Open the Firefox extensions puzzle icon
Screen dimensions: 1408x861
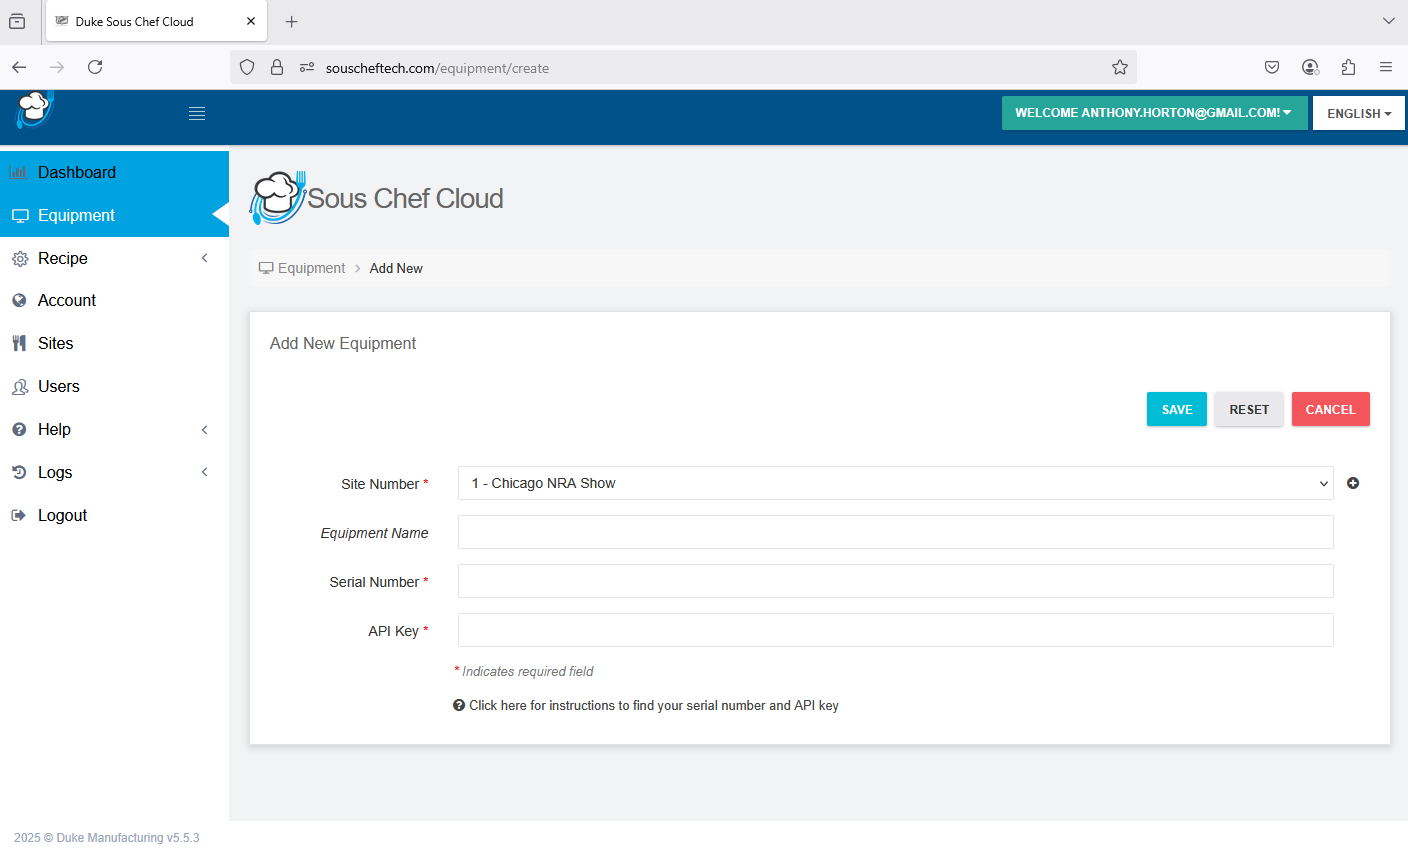1348,67
